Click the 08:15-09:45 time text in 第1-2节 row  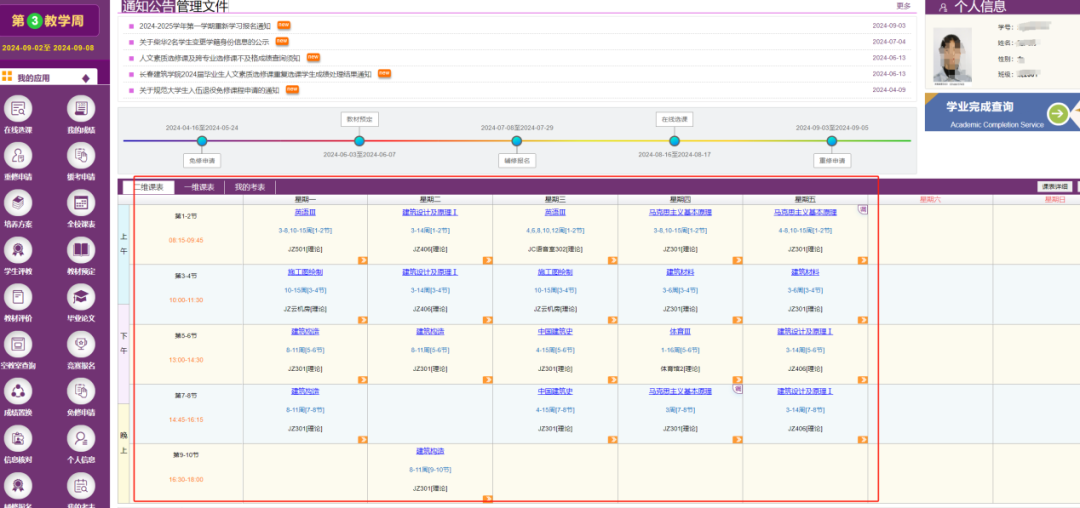(186, 240)
